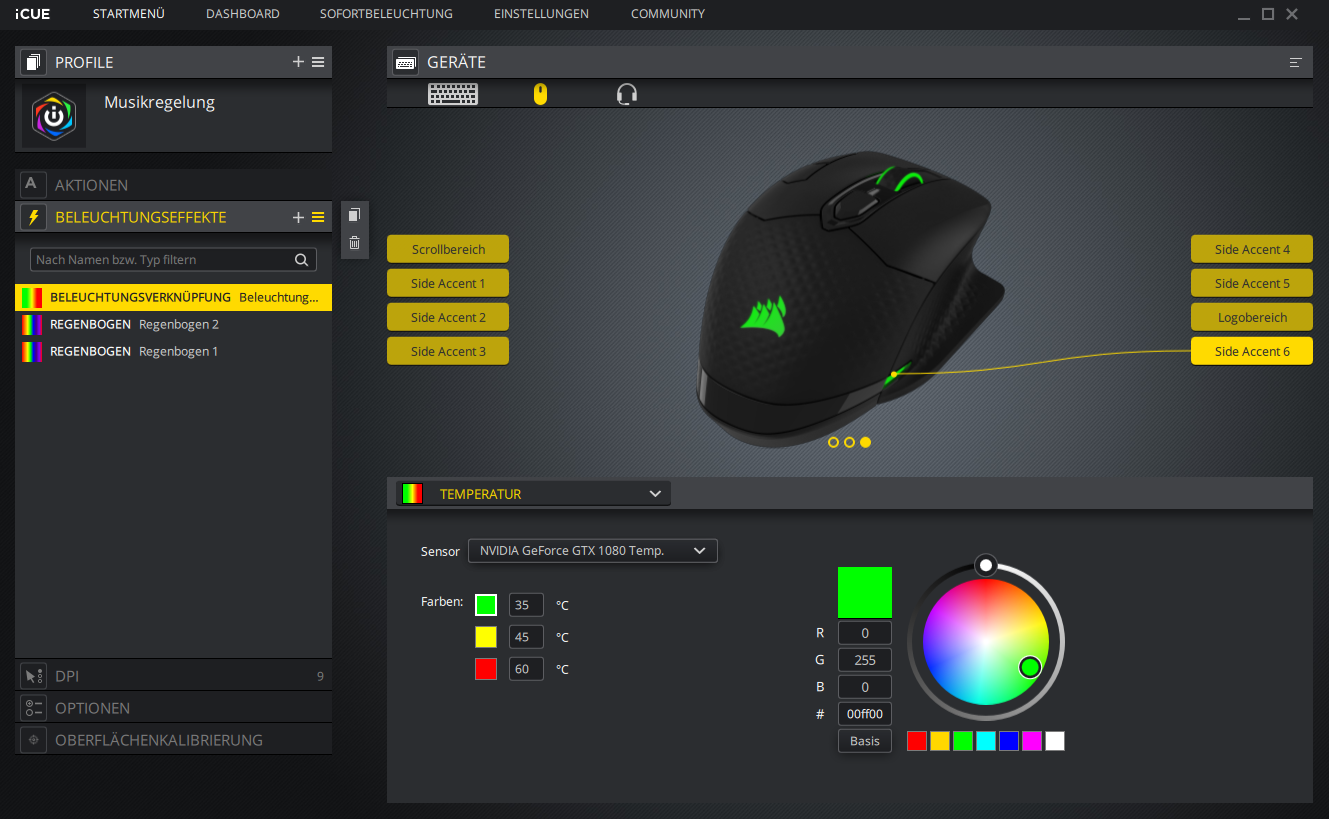This screenshot has height=819, width=1329.
Task: Expand the DPI section
Action: 174,676
